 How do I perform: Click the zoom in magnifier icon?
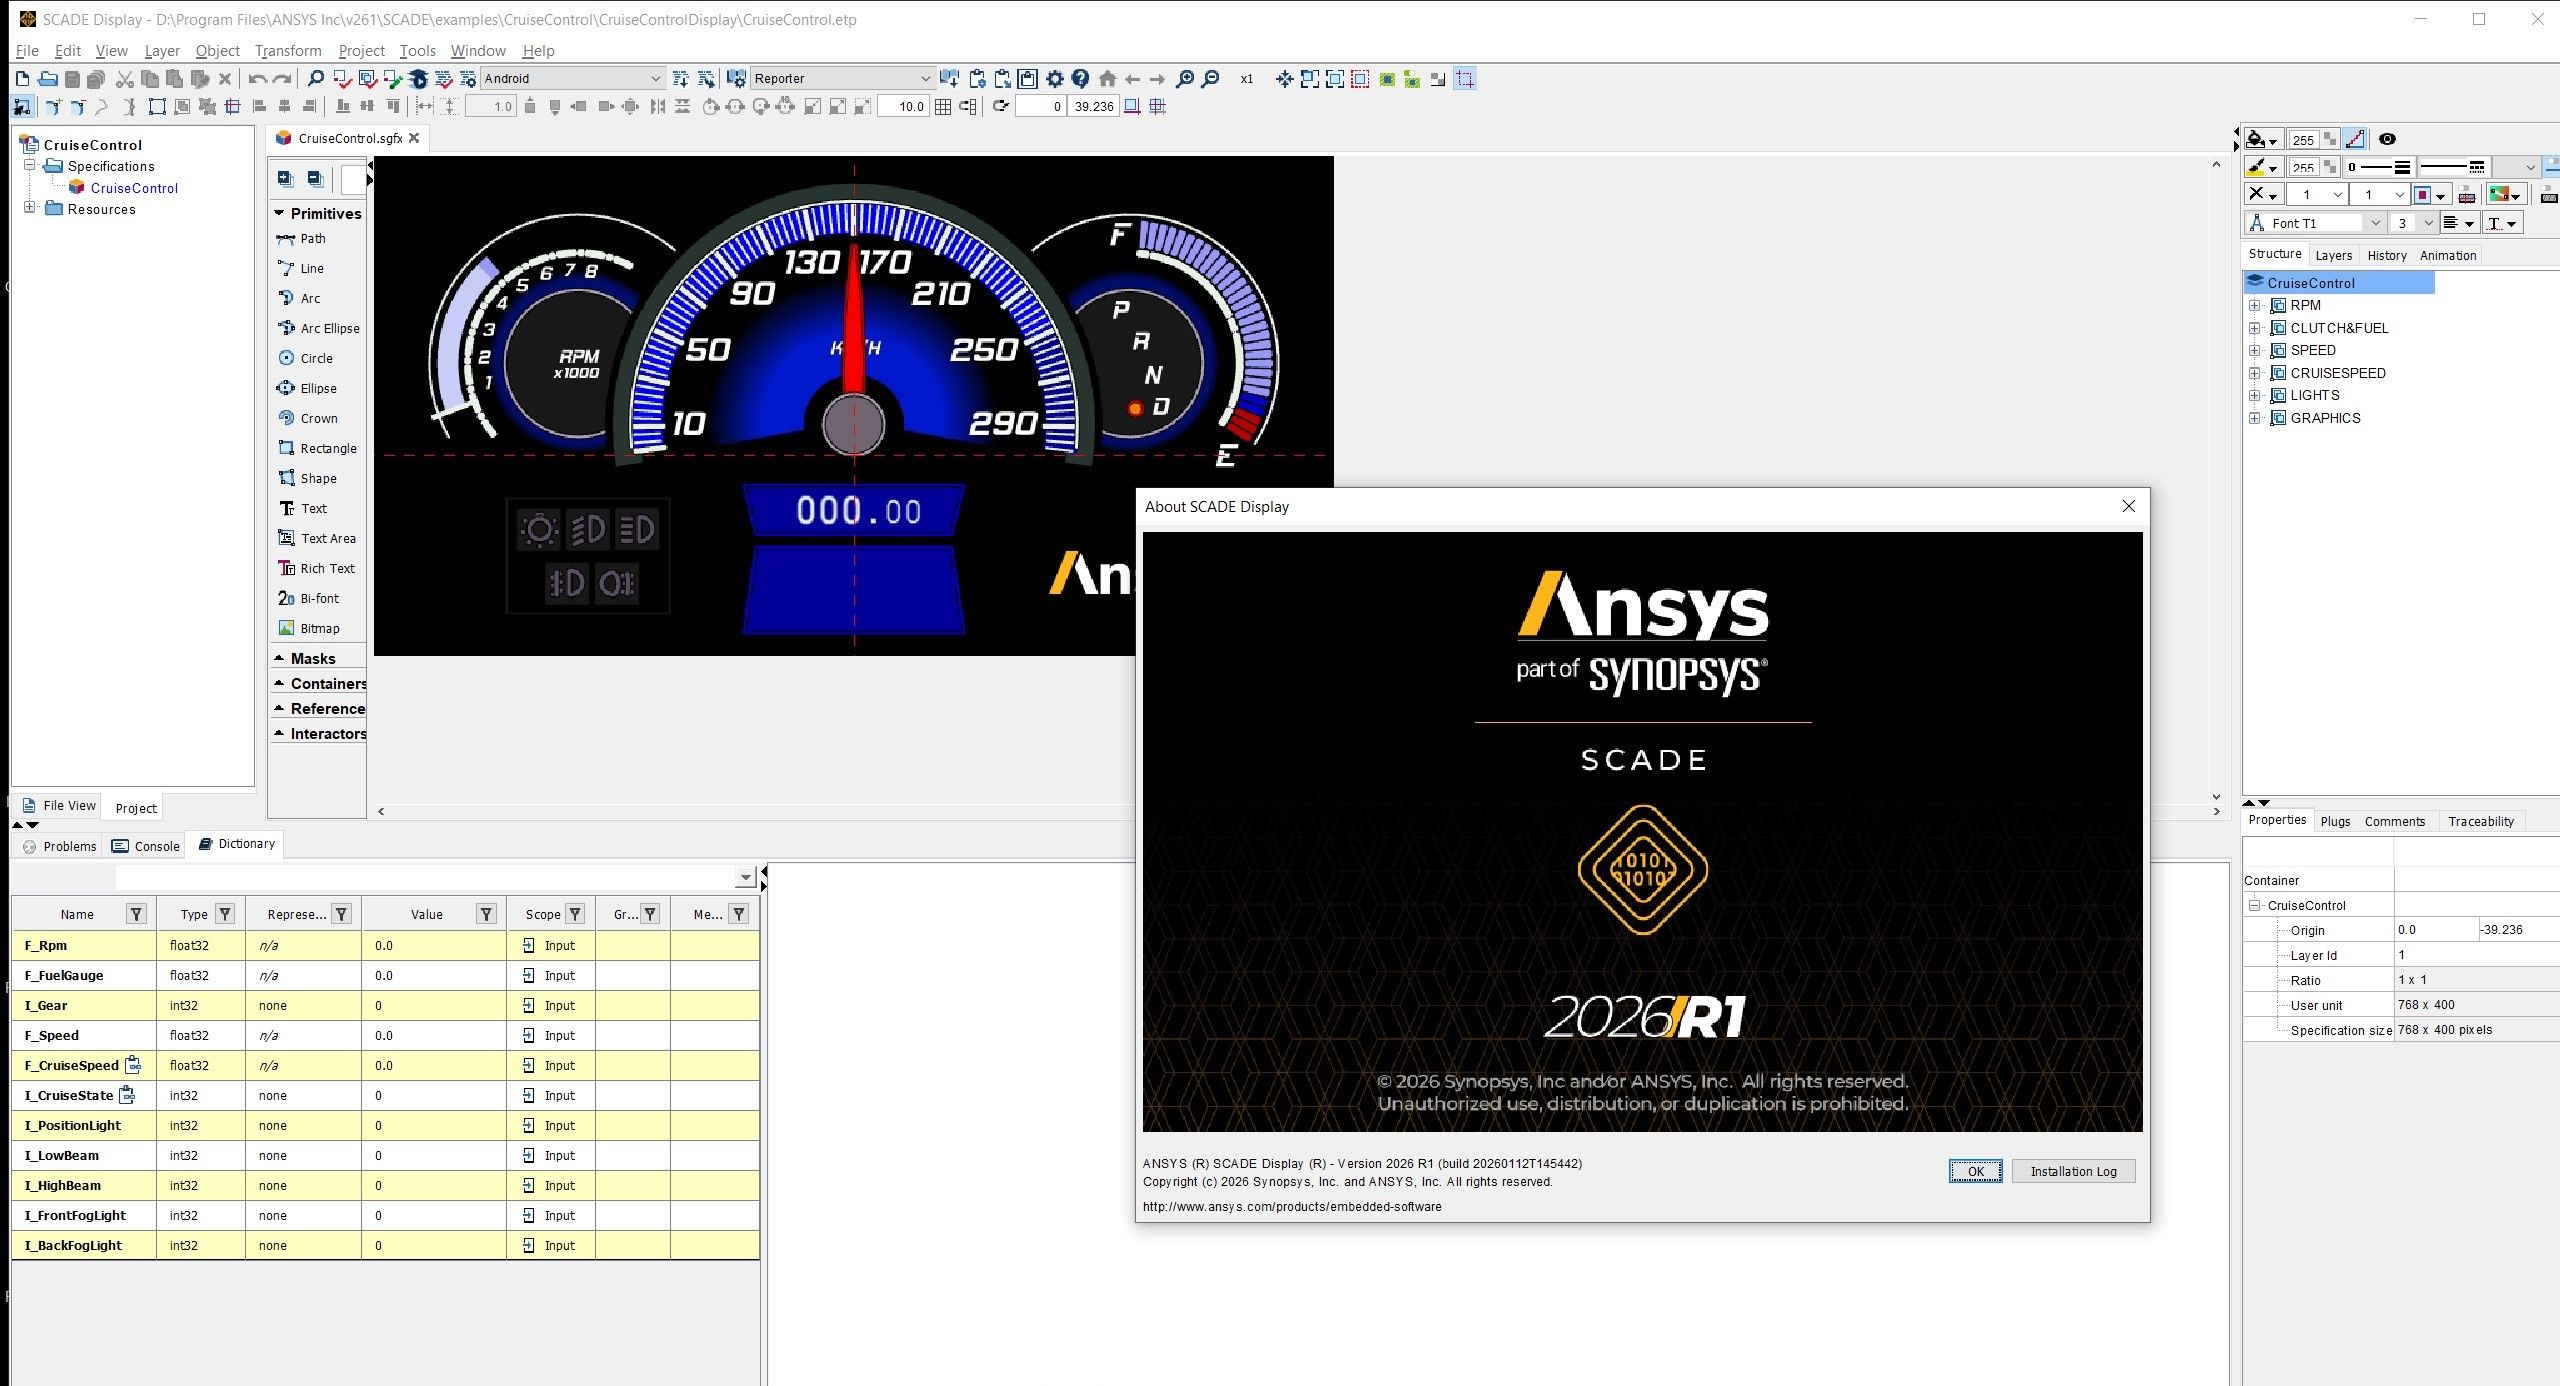[x=1185, y=79]
